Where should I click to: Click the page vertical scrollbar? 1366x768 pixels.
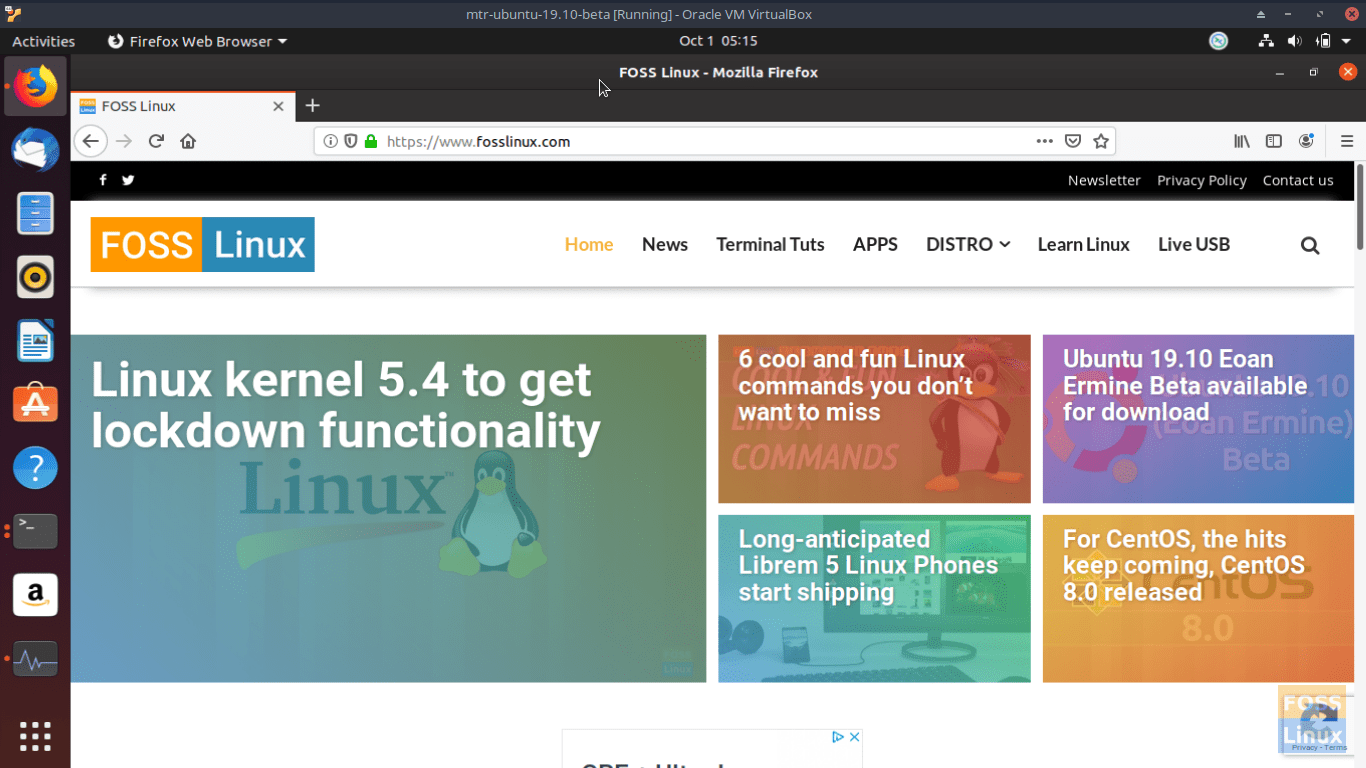[1360, 206]
